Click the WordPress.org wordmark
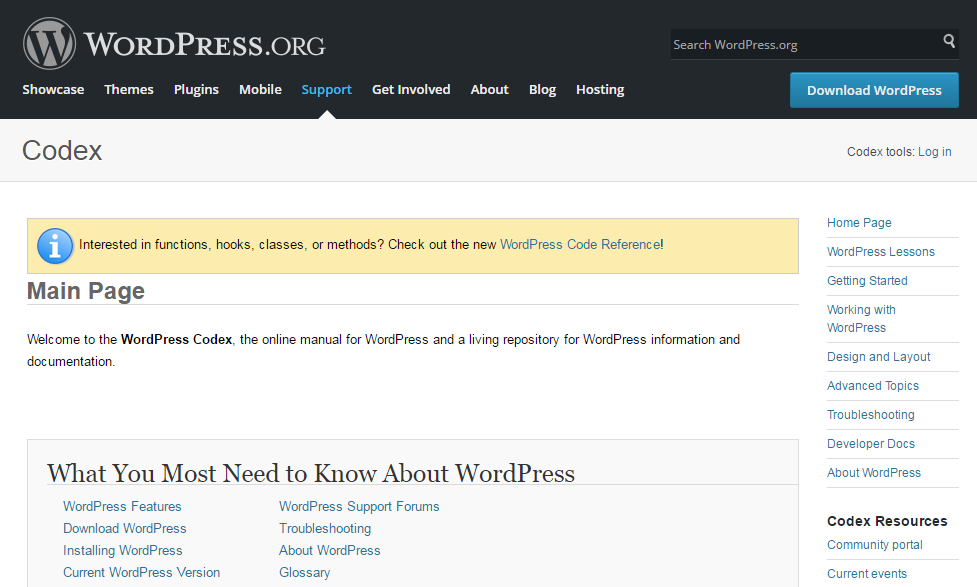The width and height of the screenshot is (977, 587). (204, 45)
